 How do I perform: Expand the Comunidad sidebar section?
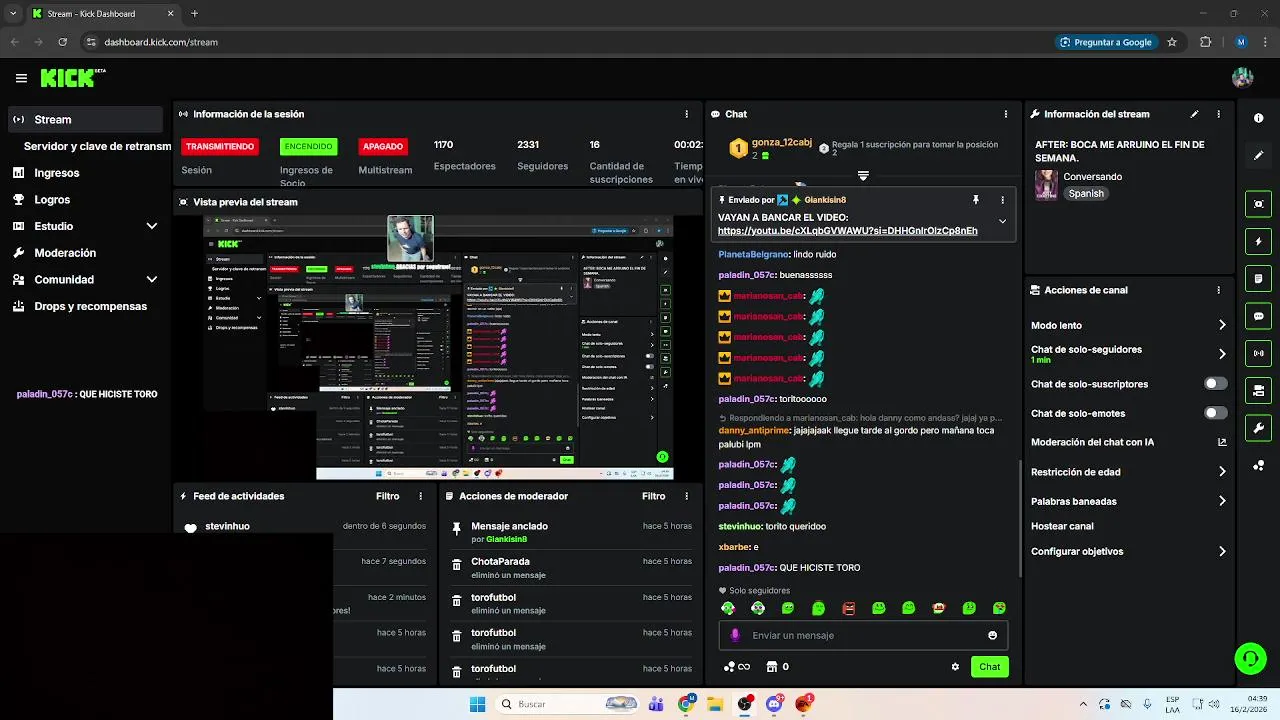coord(151,280)
